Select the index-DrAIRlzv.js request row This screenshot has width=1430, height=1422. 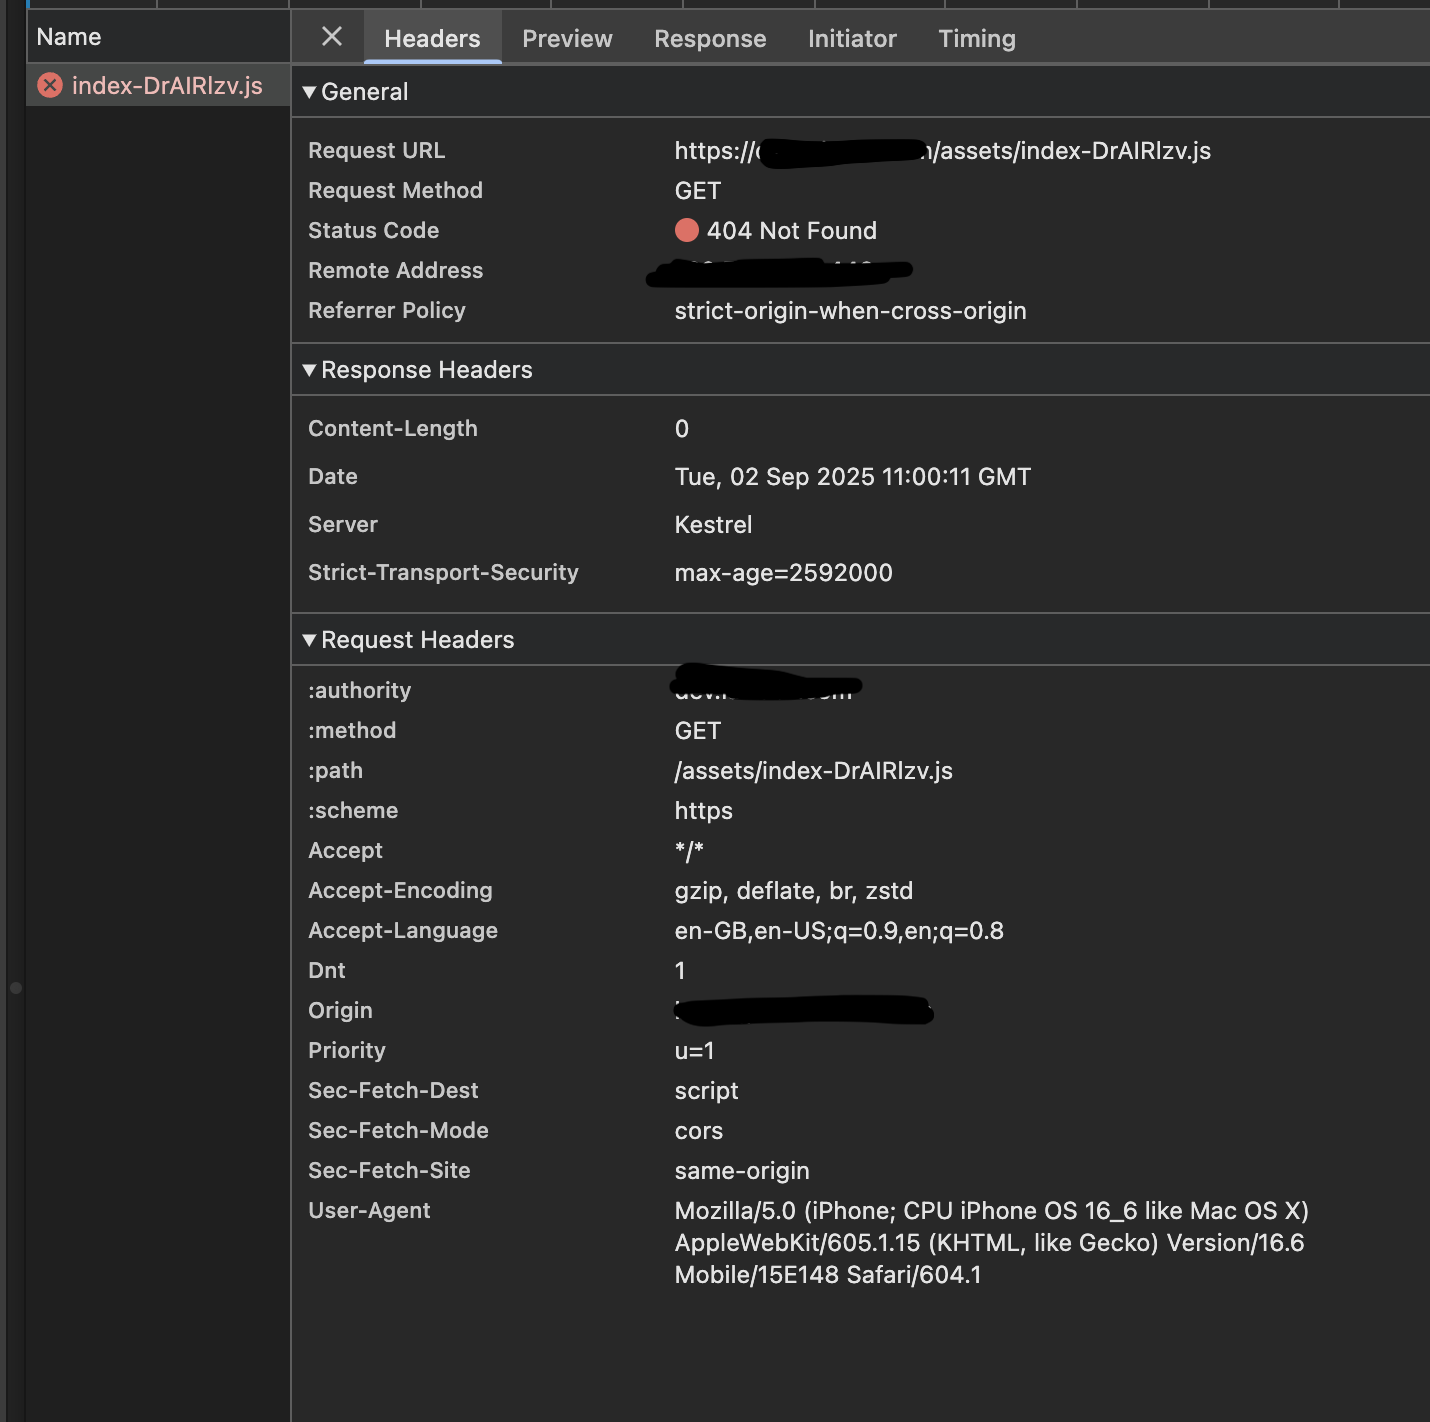pos(166,86)
